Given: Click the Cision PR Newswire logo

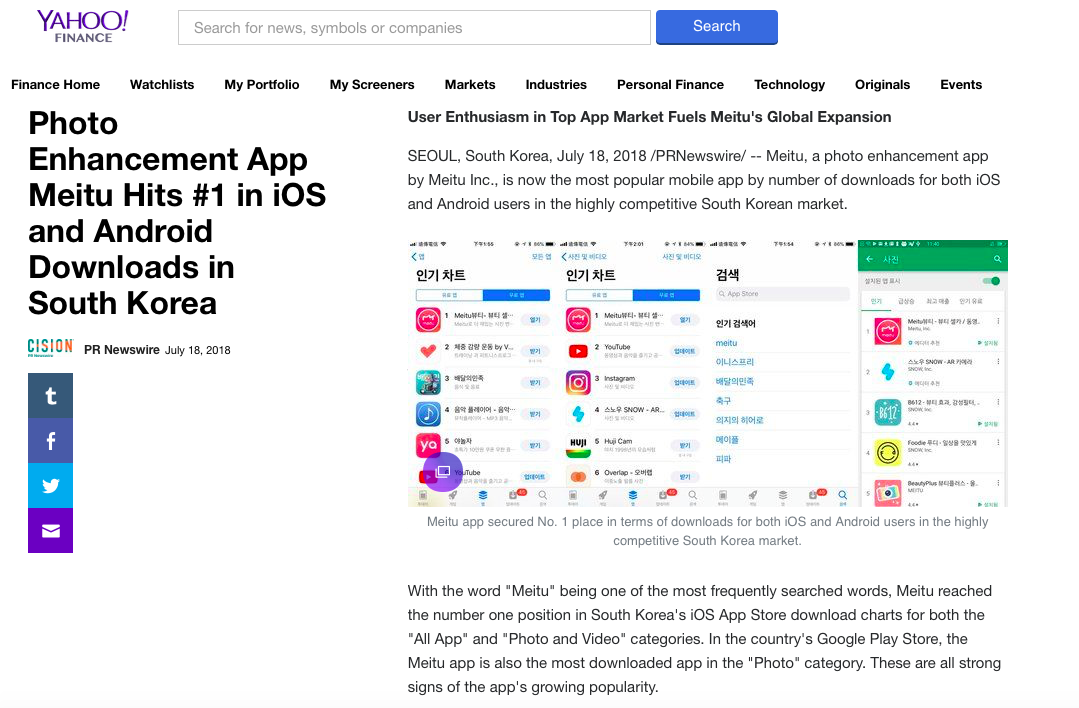Looking at the screenshot, I should tap(50, 348).
